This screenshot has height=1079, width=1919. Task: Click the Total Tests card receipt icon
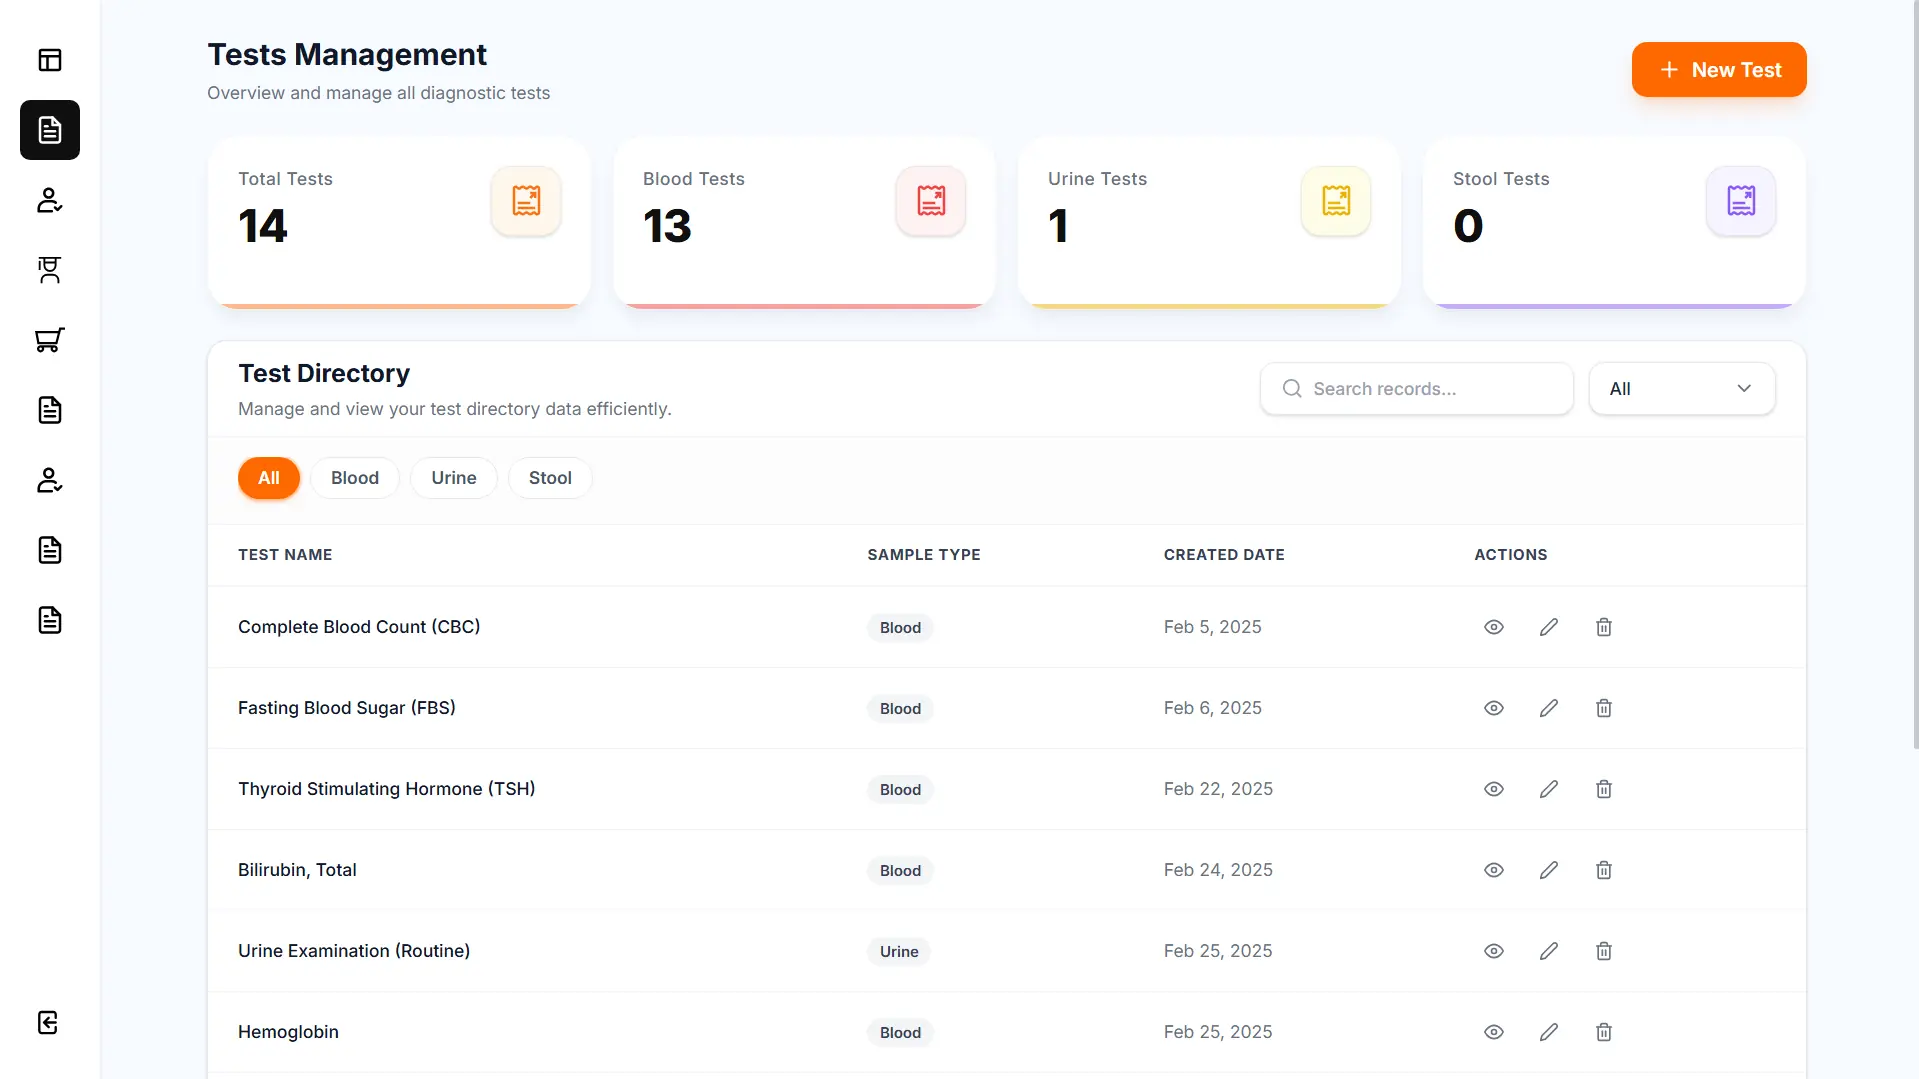[526, 201]
